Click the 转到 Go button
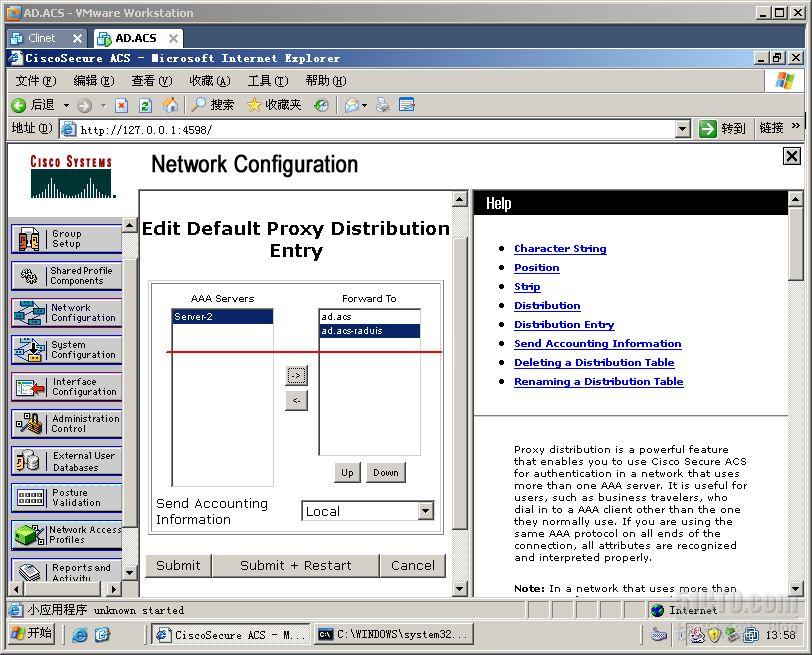Viewport: 812px width, 655px height. point(722,128)
